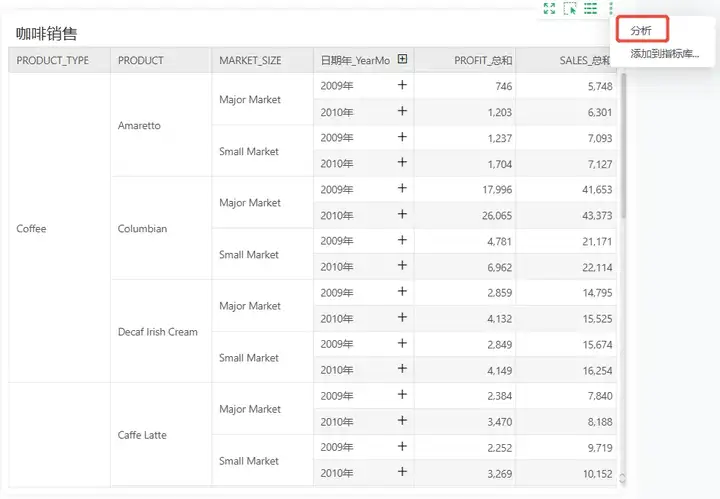
Task: Click plus icon in row with profit 2,859
Action: pyautogui.click(x=402, y=291)
